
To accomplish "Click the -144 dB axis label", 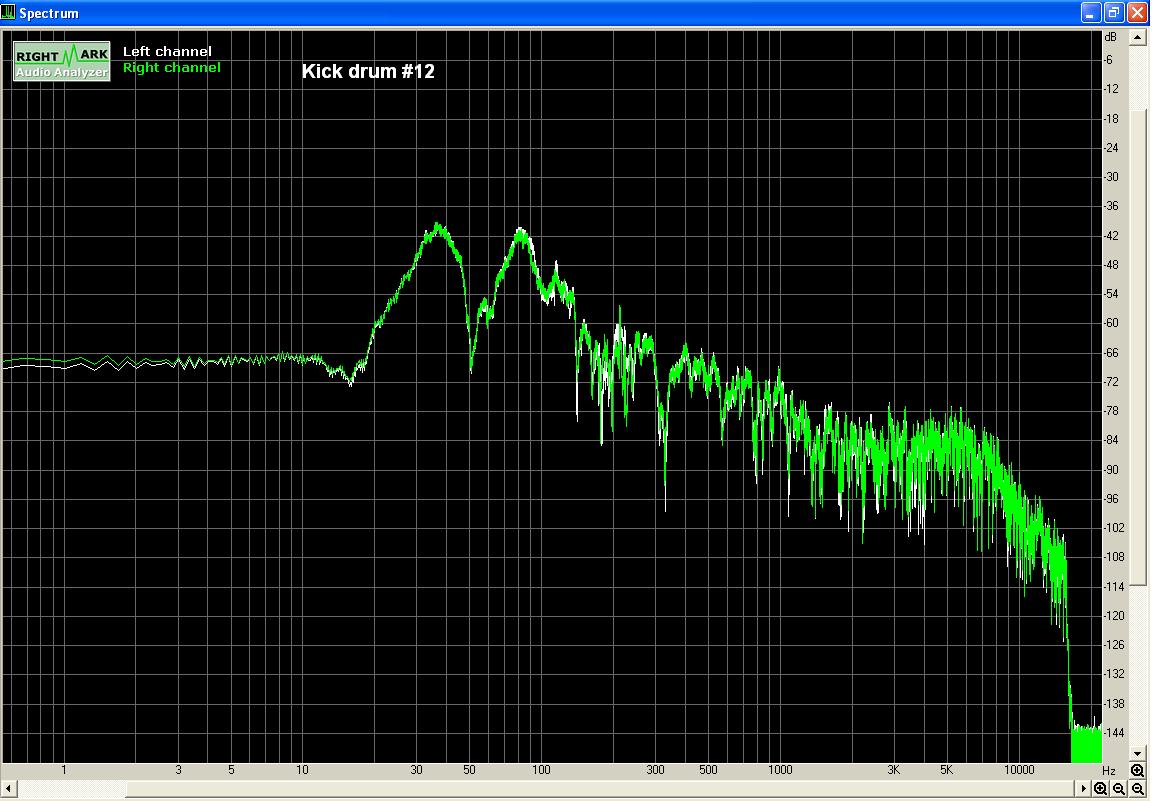I will click(x=1115, y=733).
